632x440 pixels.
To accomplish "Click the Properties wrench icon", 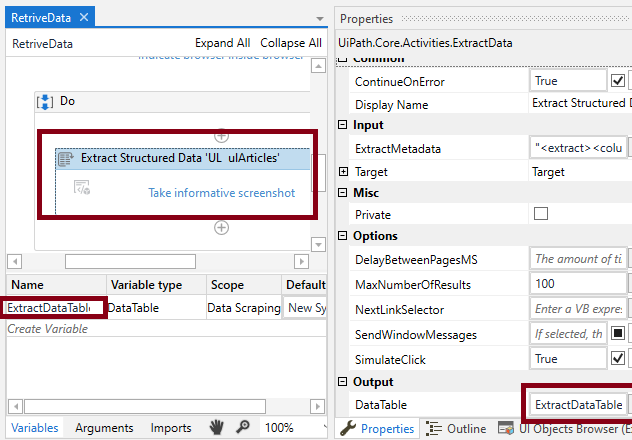I will tap(348, 428).
